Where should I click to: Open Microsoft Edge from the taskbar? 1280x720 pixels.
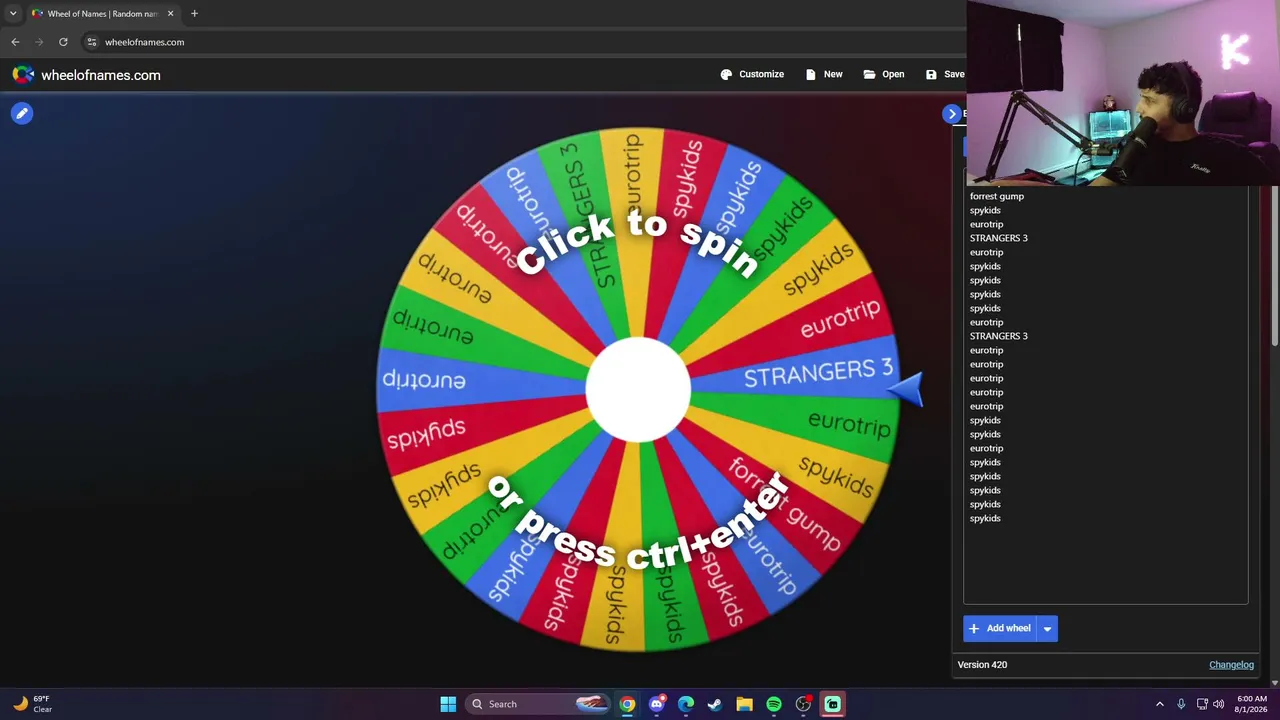click(686, 704)
